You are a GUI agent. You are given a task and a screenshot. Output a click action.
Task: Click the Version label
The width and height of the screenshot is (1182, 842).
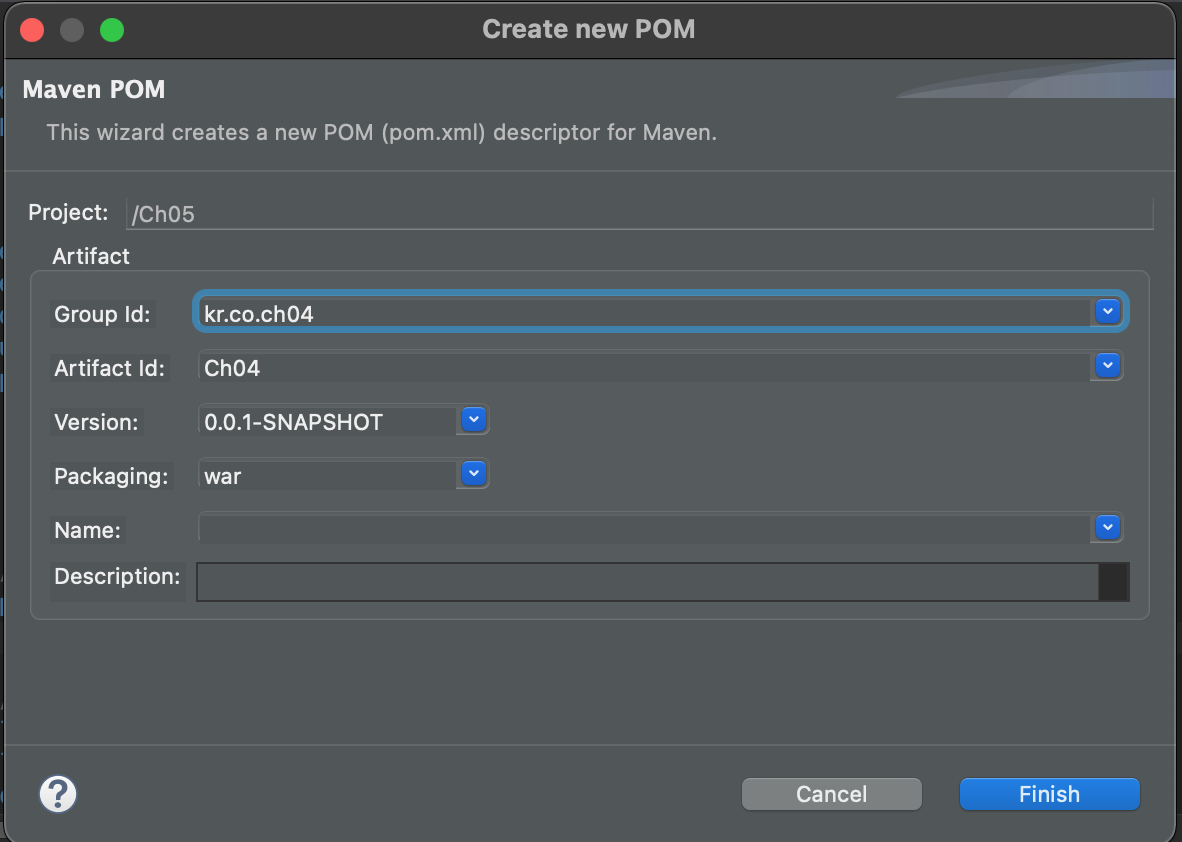96,422
